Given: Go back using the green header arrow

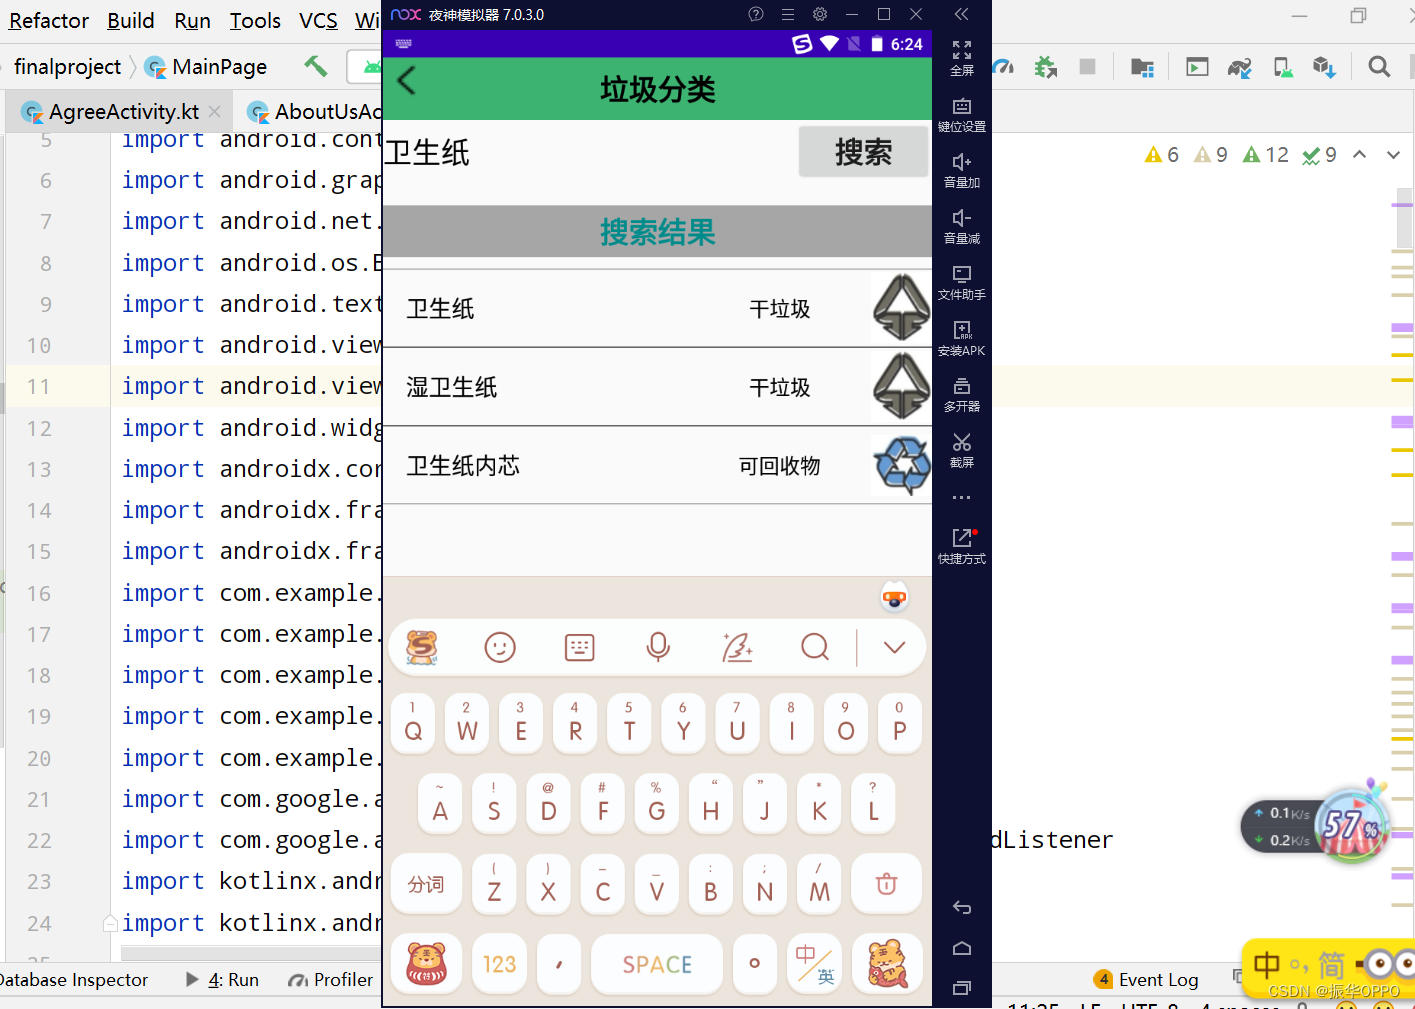Looking at the screenshot, I should [406, 81].
